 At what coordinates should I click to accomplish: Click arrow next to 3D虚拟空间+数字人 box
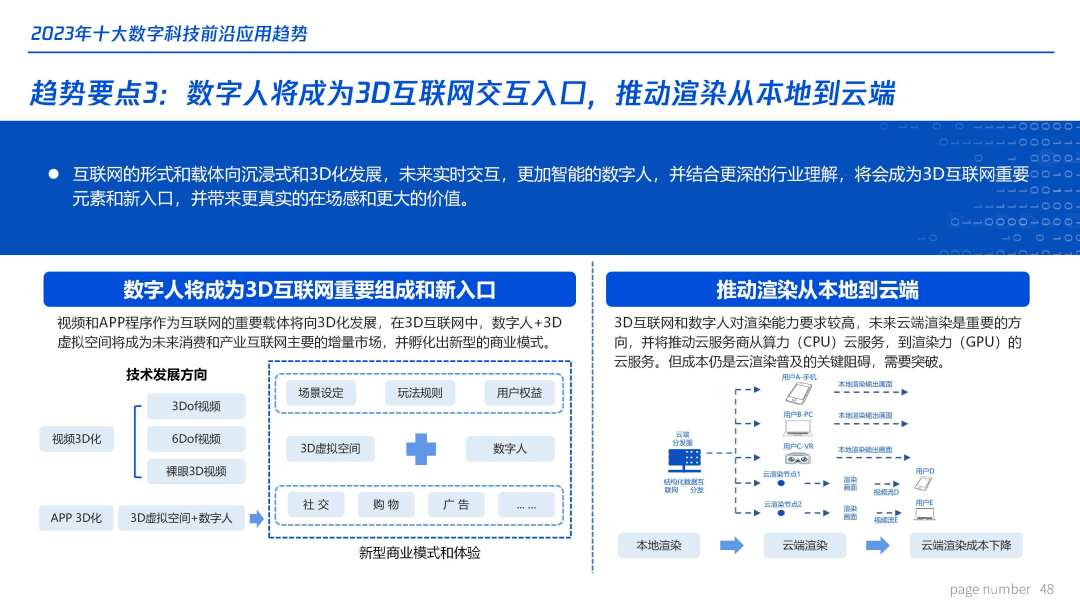click(x=256, y=518)
